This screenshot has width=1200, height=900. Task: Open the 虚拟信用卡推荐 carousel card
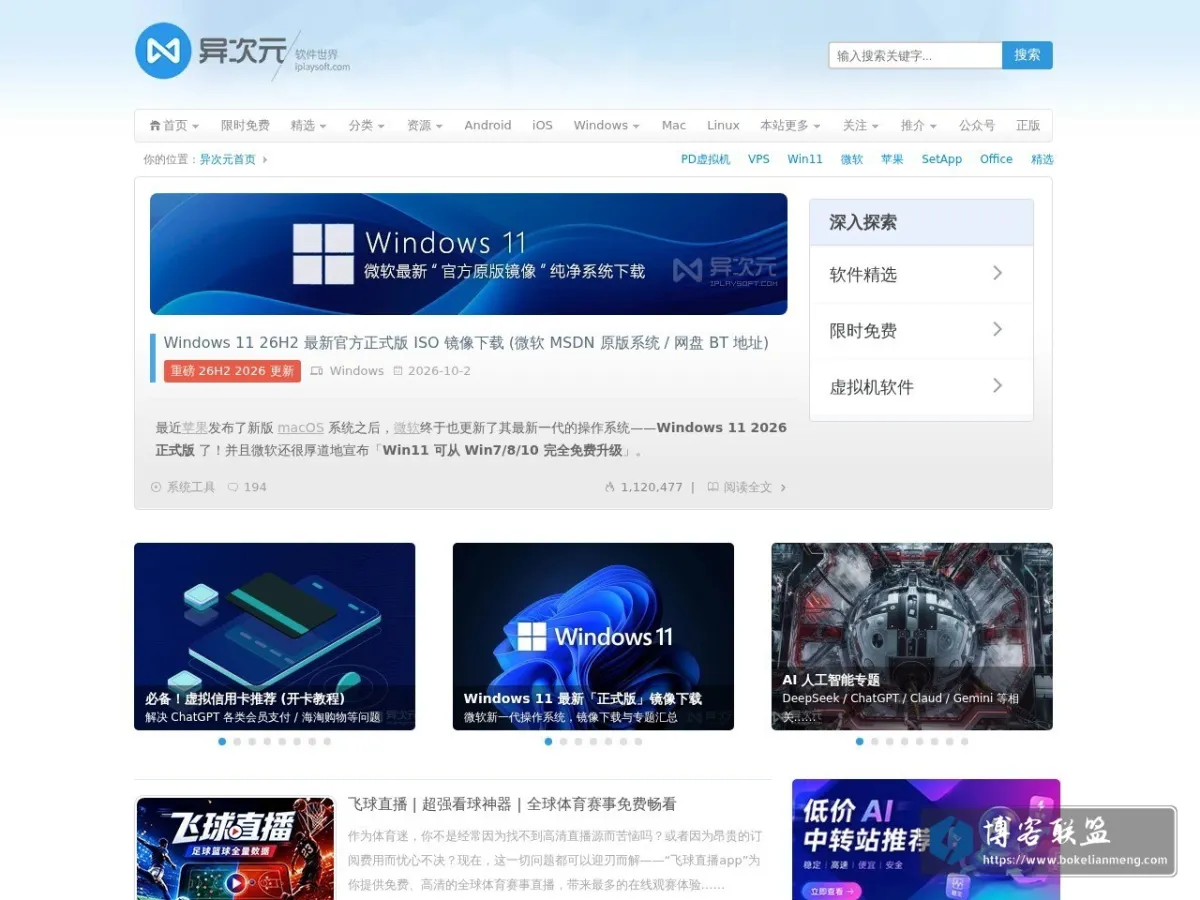pos(274,636)
